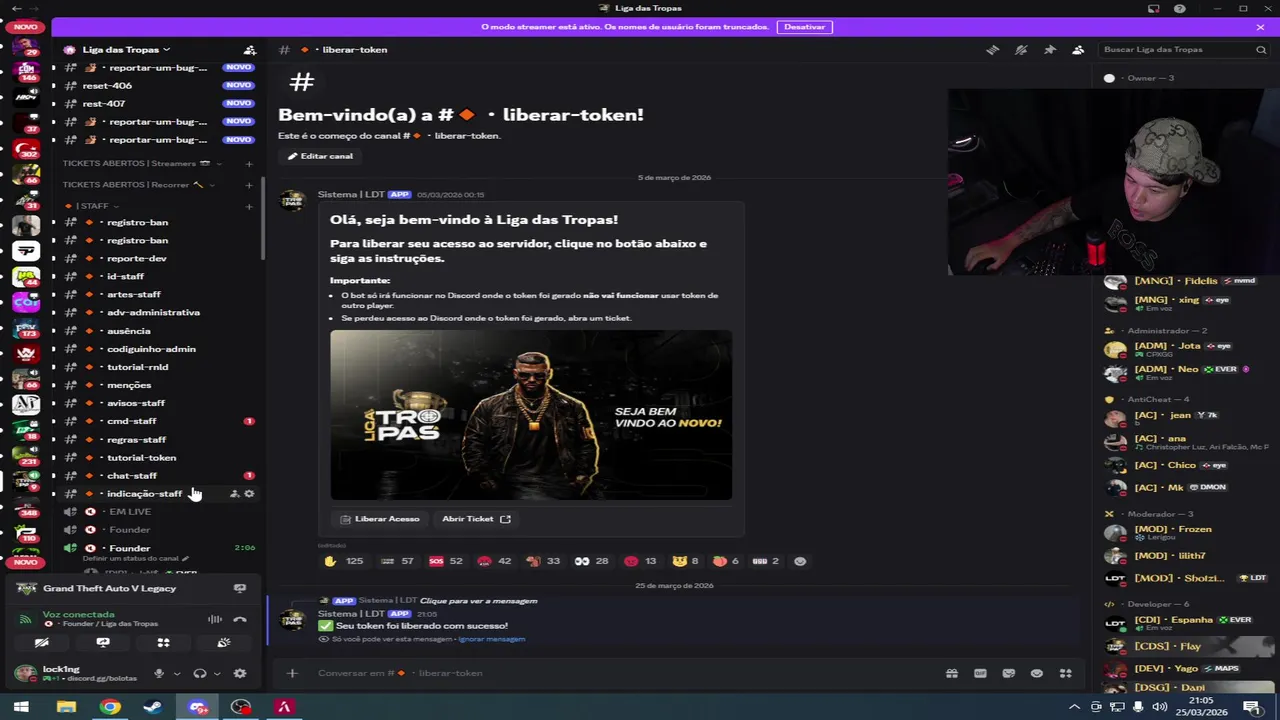The width and height of the screenshot is (1280, 720).
Task: Click Editar canal button
Action: tap(320, 156)
